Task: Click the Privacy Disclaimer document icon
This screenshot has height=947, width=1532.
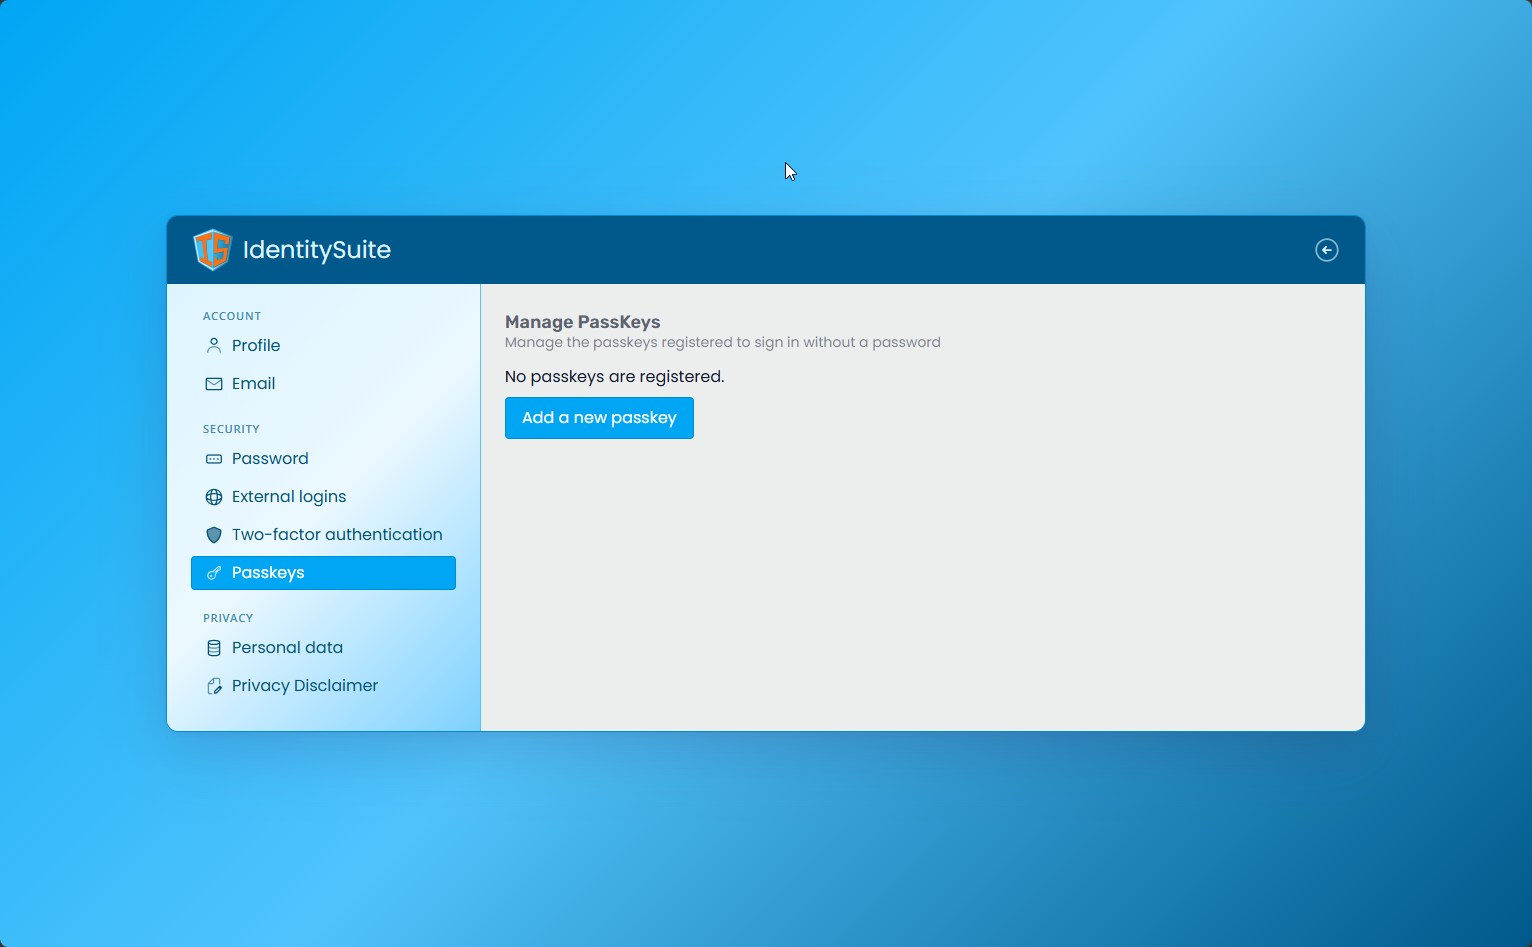Action: tap(214, 686)
